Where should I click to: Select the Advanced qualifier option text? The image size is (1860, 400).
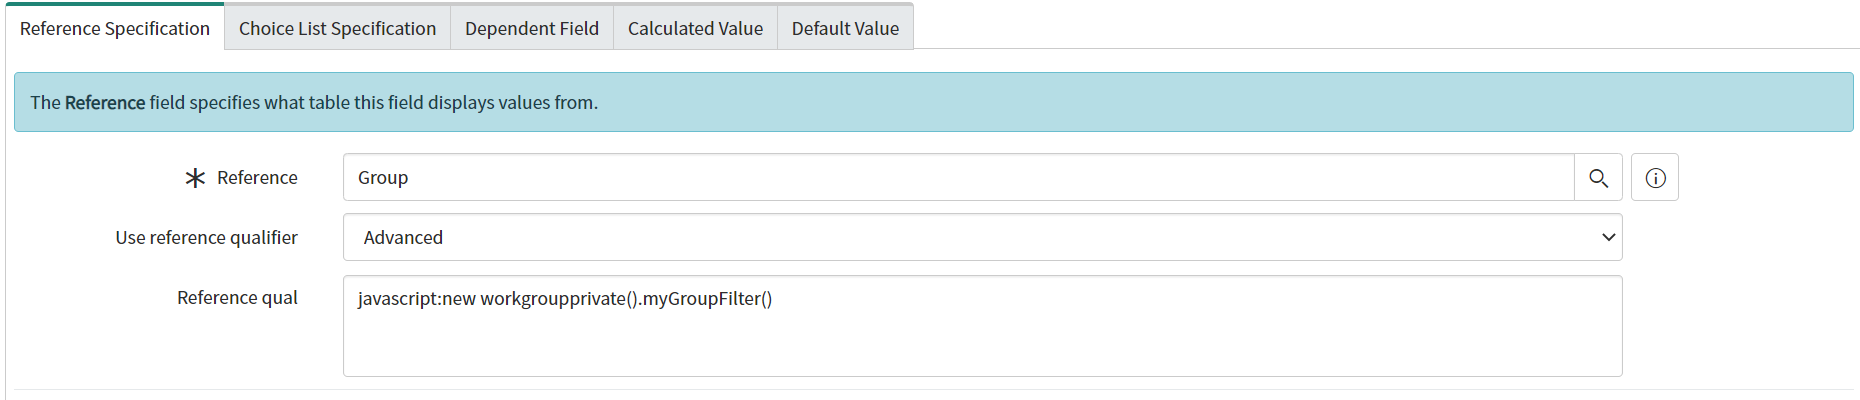pos(403,237)
